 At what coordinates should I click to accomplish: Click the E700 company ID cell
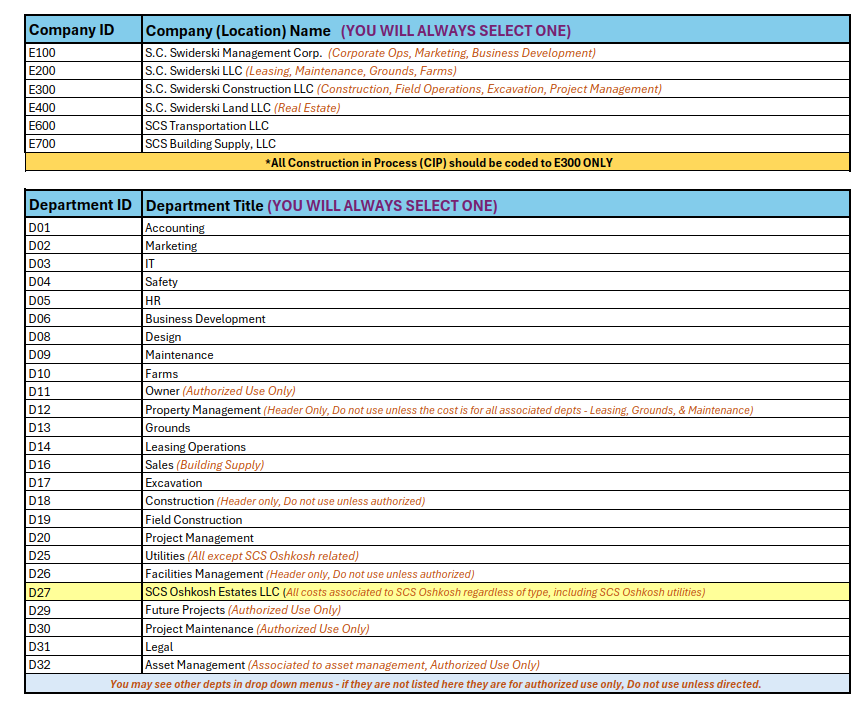[x=83, y=144]
